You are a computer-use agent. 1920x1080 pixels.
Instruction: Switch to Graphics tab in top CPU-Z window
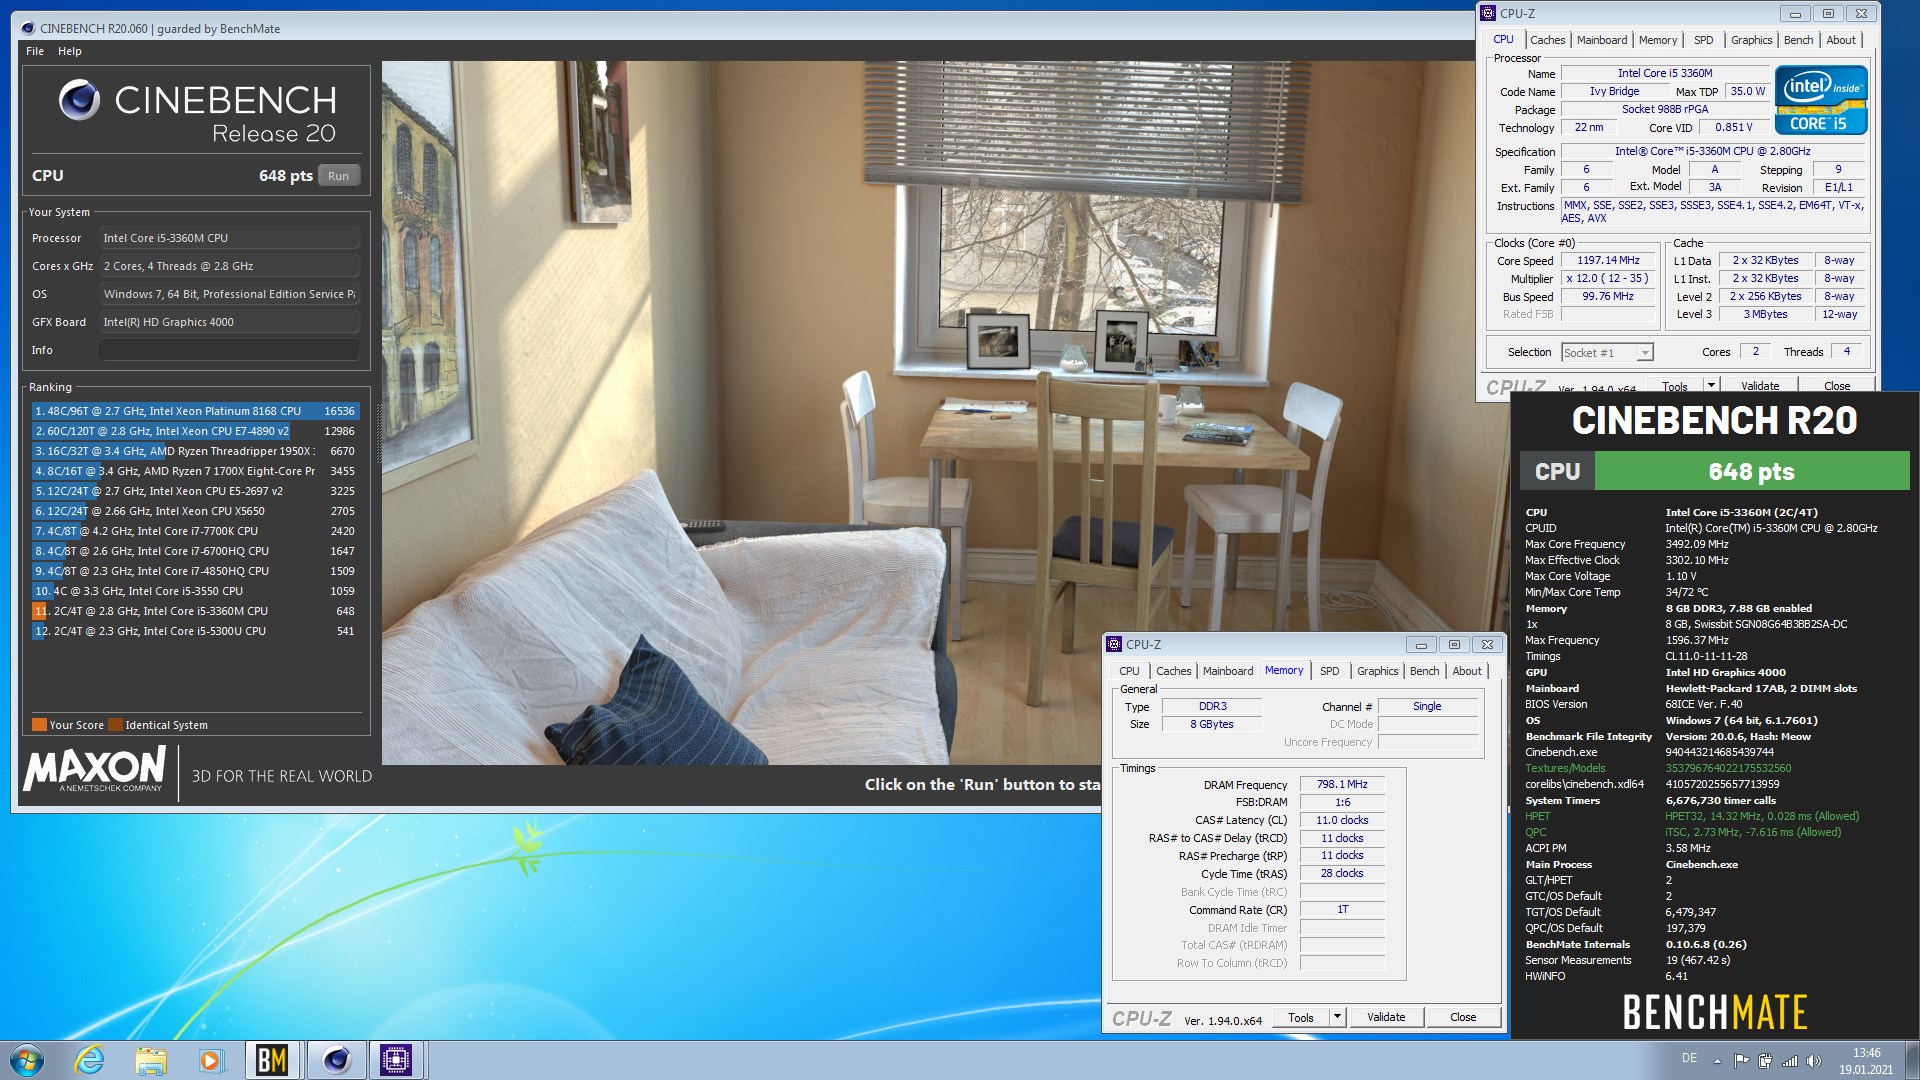point(1751,40)
